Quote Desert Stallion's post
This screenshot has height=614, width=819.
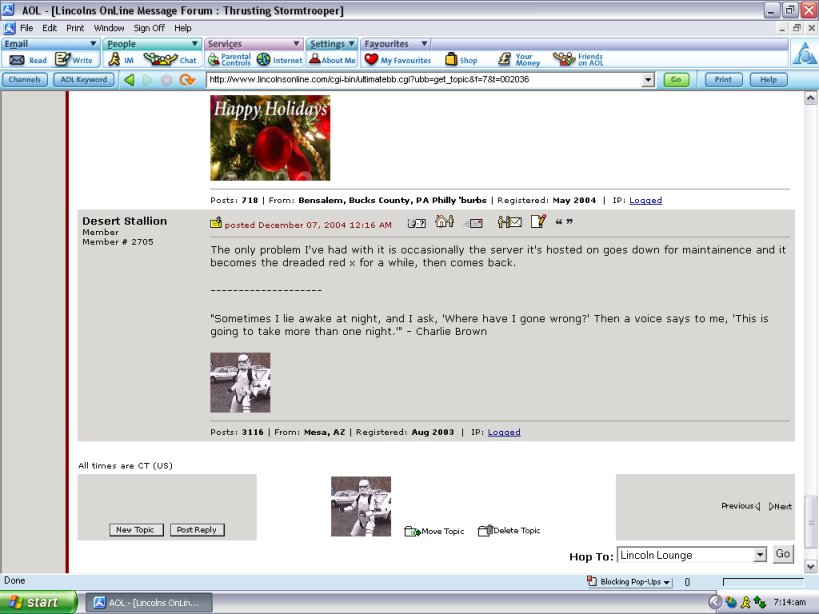[564, 222]
